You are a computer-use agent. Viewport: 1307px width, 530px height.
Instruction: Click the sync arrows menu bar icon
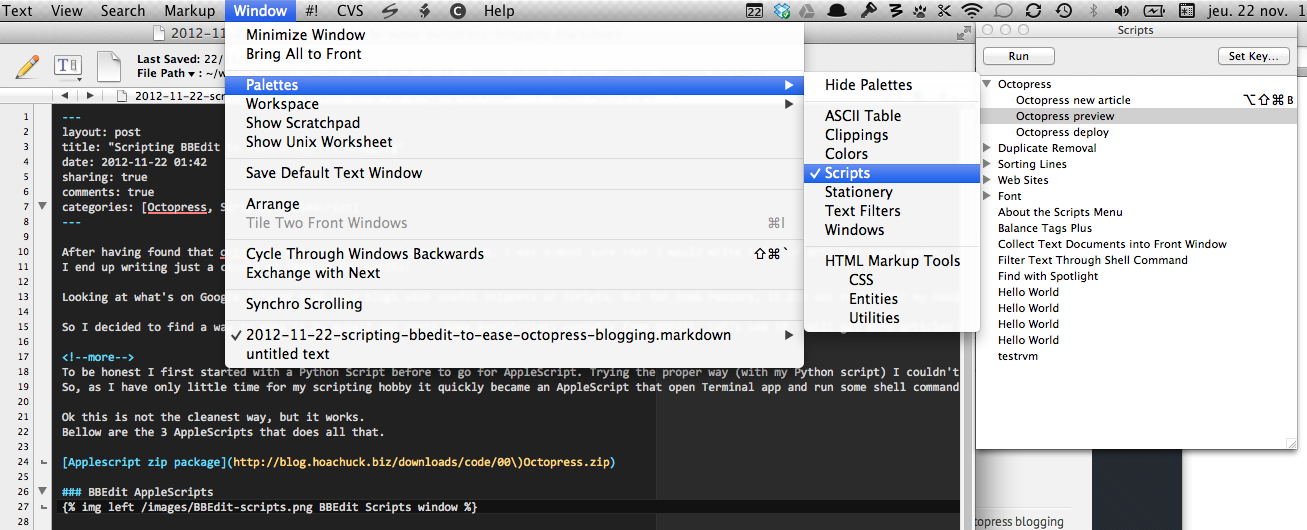(x=1034, y=11)
